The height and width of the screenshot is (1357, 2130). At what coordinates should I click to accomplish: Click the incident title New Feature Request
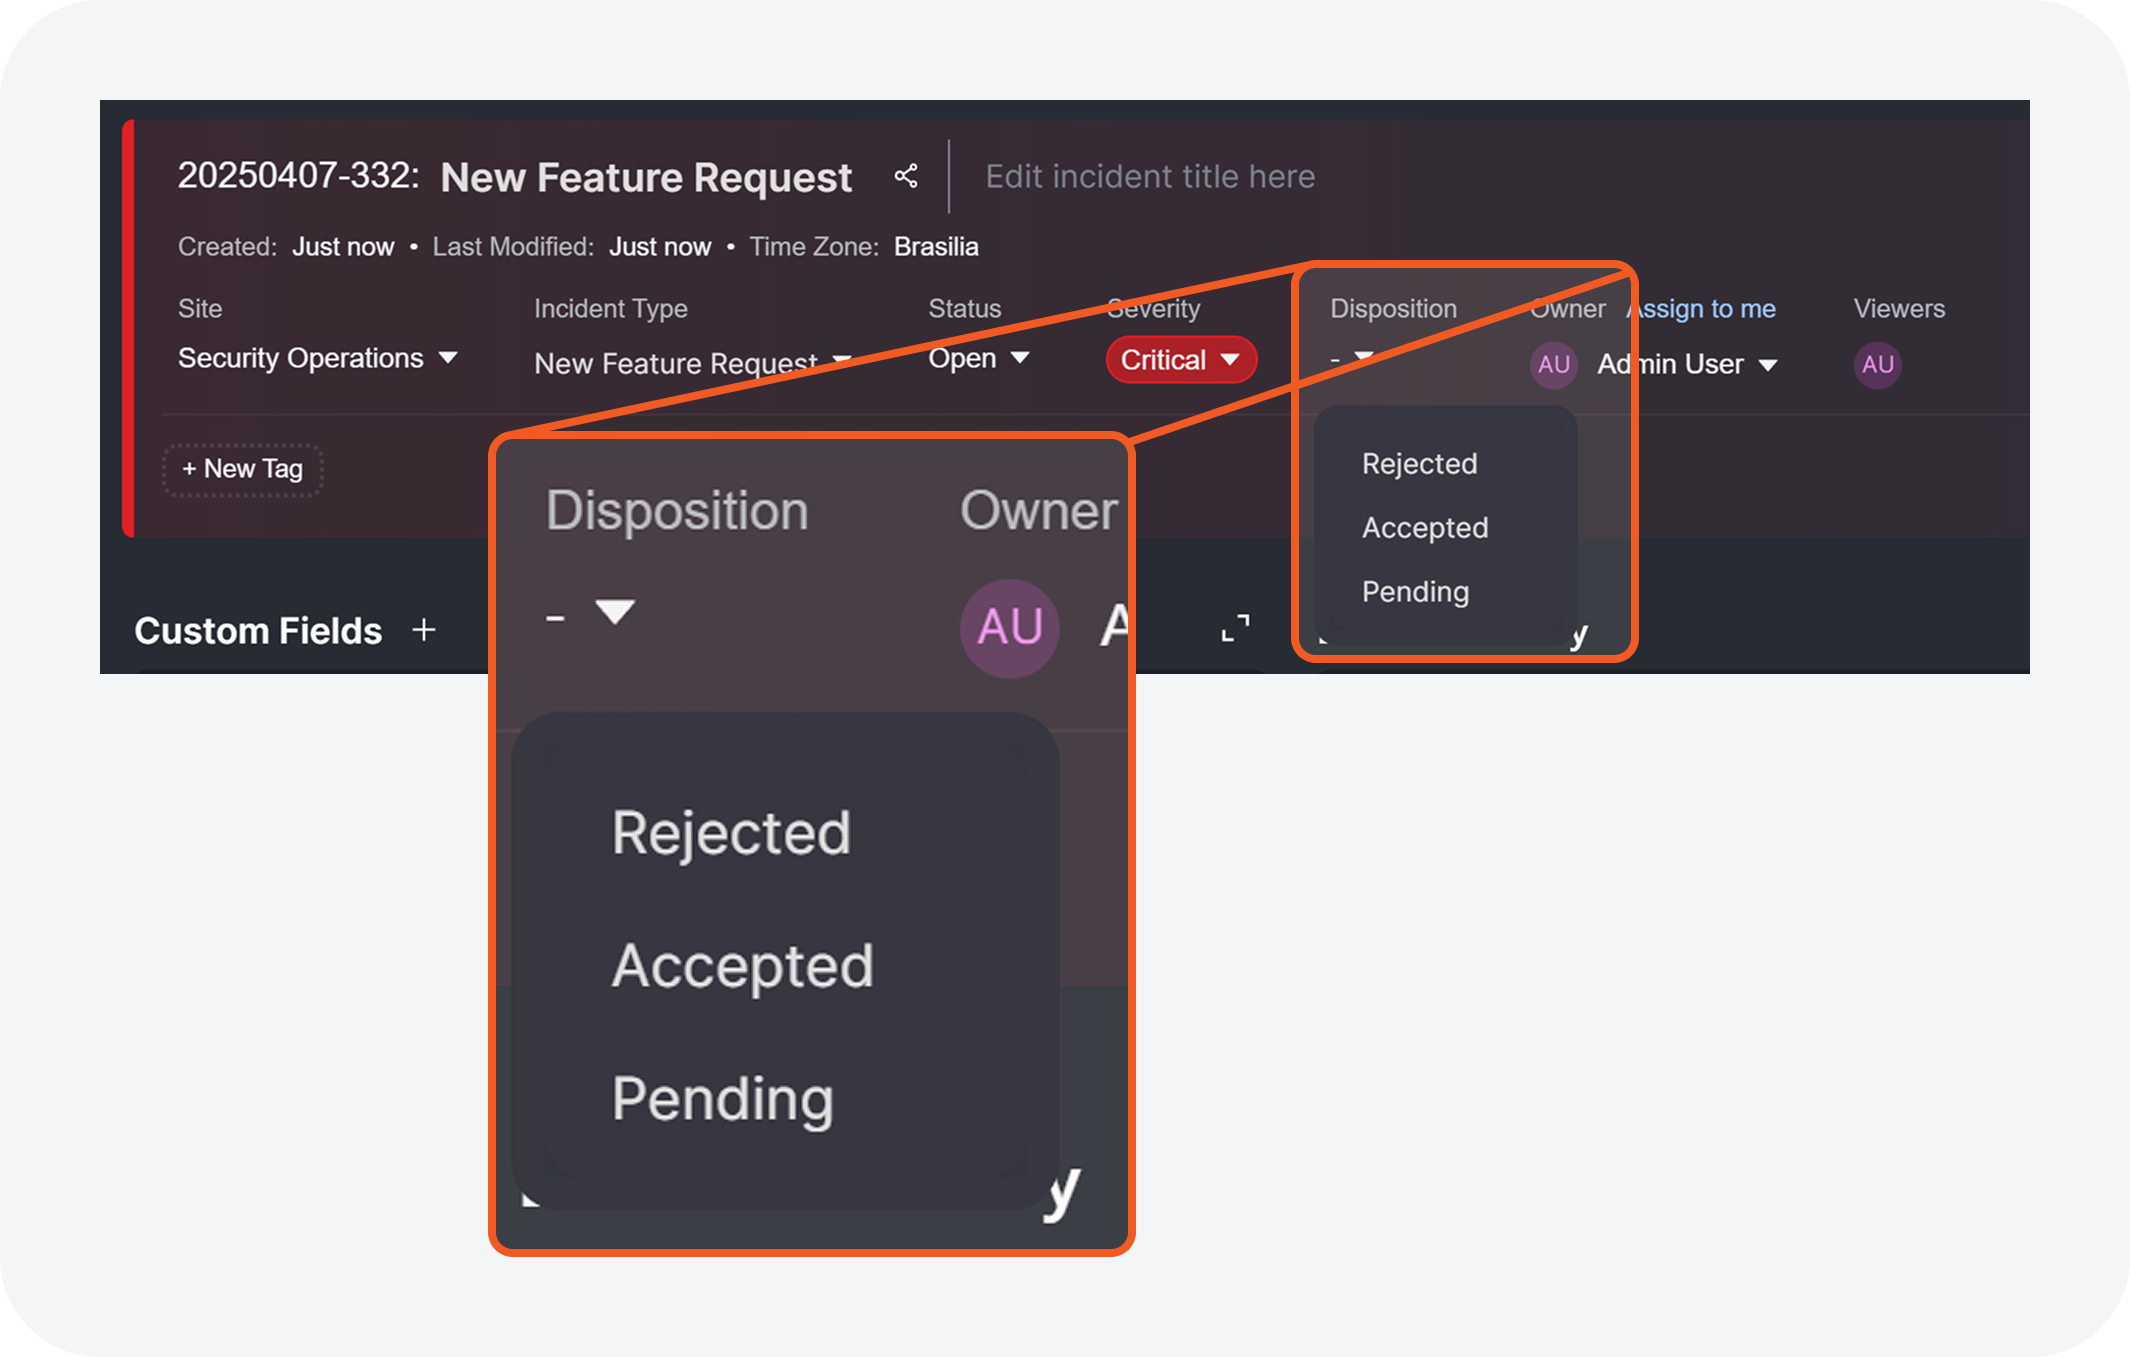click(646, 177)
